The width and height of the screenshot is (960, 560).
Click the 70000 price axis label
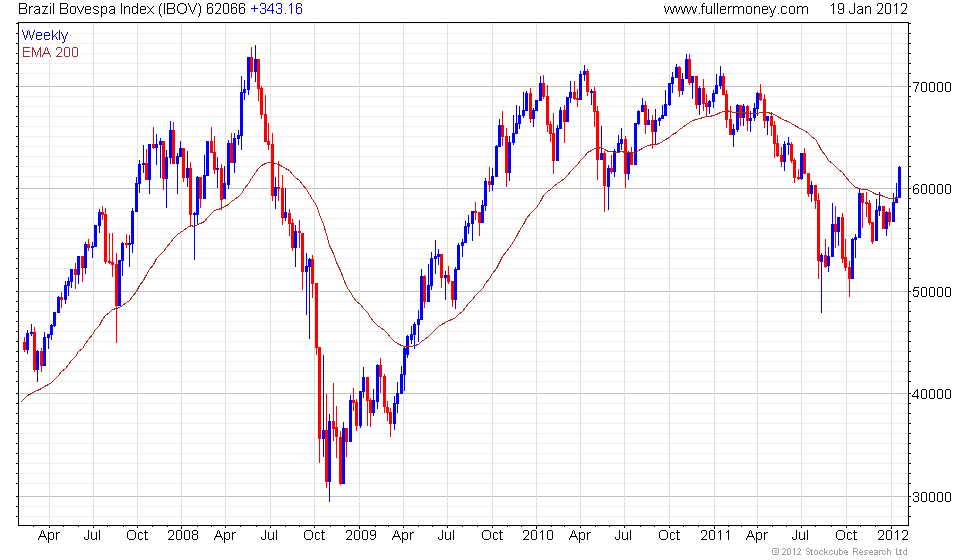[932, 87]
